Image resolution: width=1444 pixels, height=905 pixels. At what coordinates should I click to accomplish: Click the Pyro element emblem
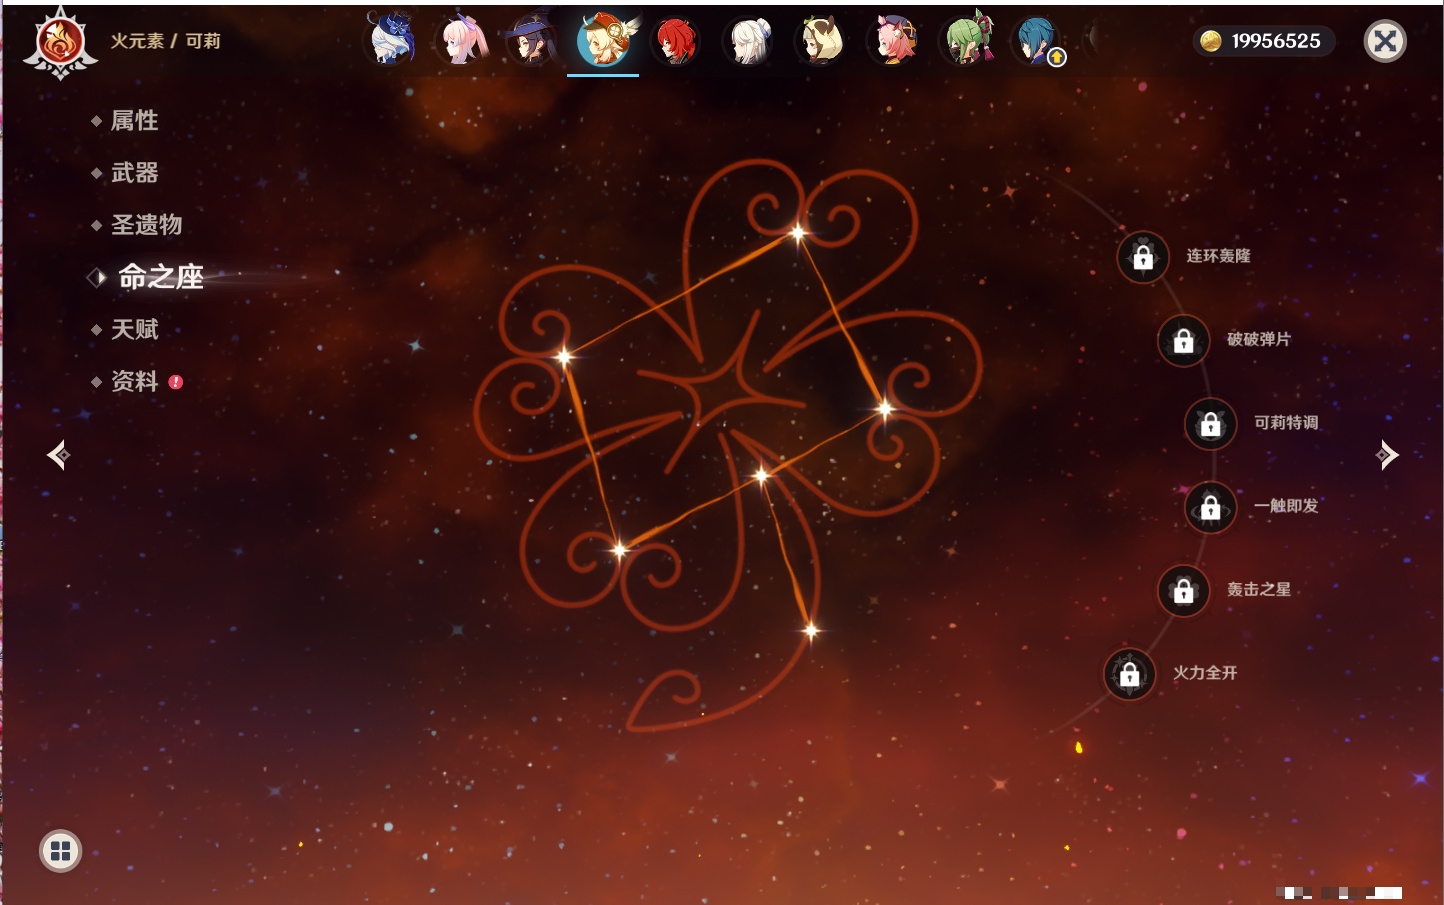[60, 42]
